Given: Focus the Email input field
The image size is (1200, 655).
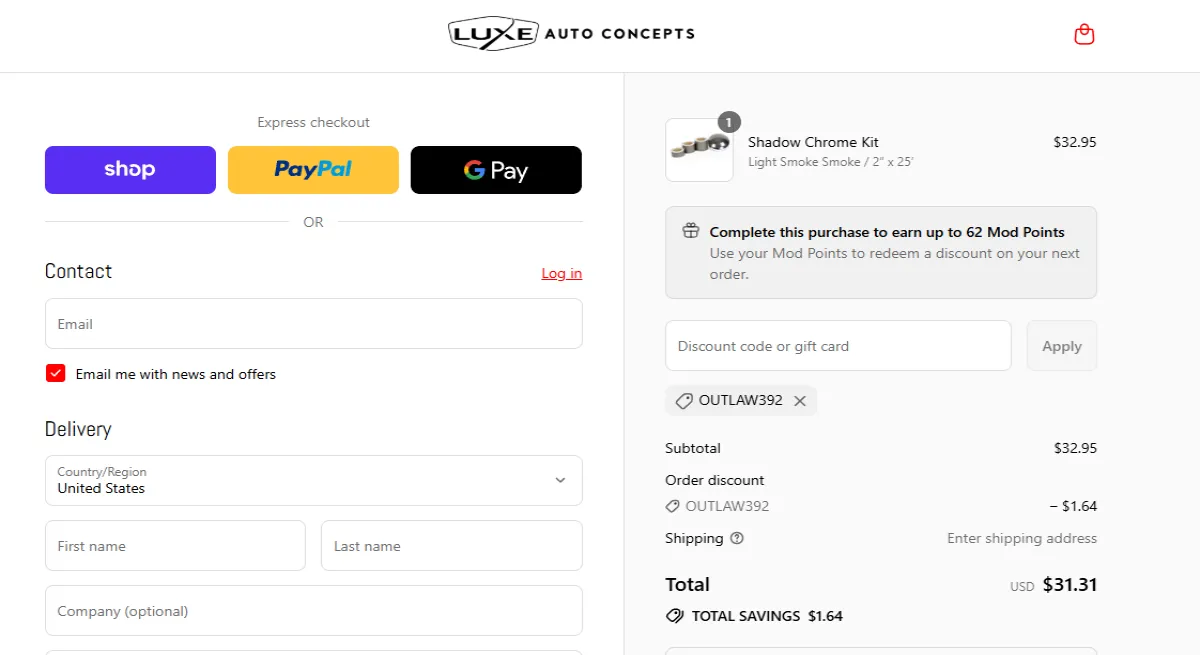Looking at the screenshot, I should pyautogui.click(x=314, y=324).
